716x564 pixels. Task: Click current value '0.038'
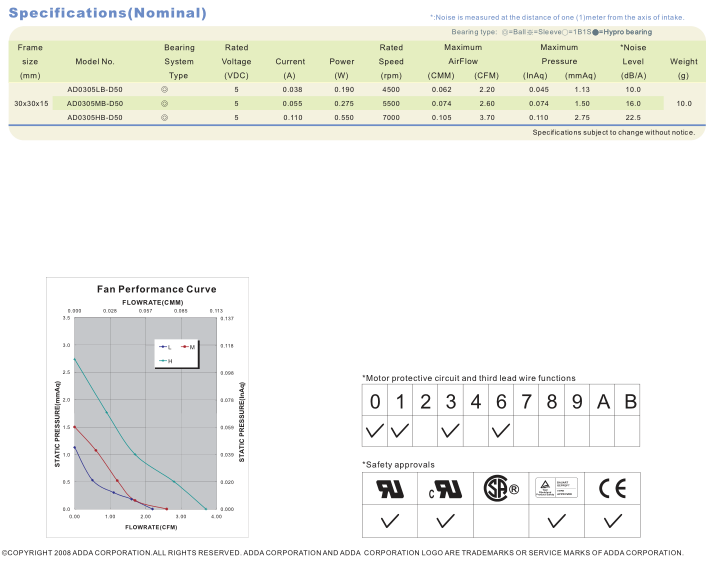click(x=292, y=90)
